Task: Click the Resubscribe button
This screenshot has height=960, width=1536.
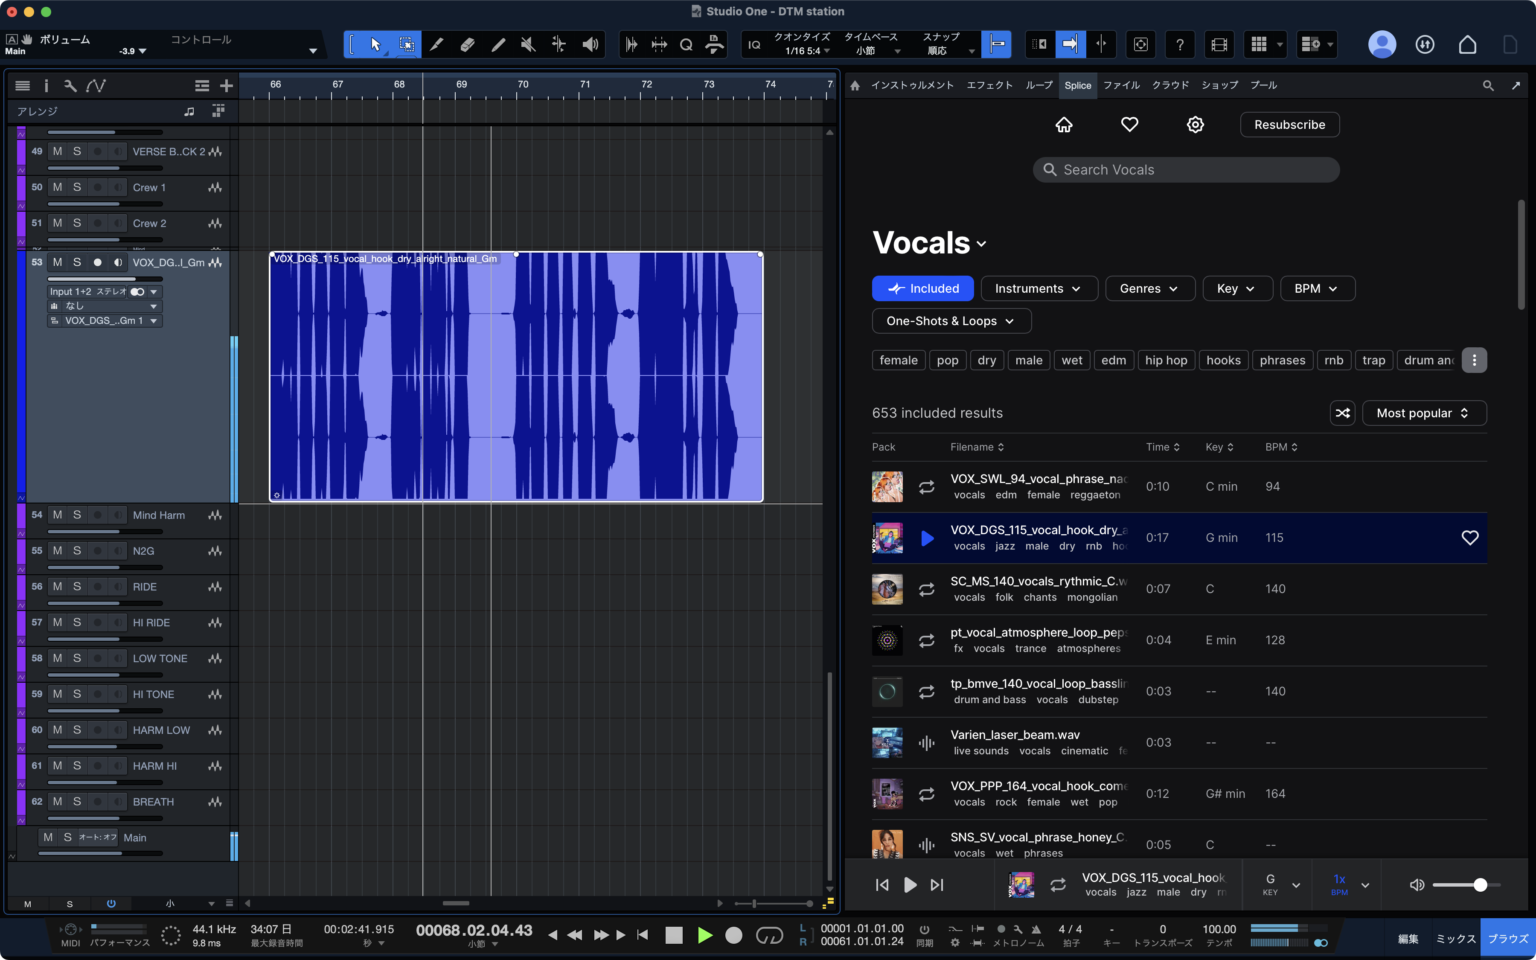Action: (x=1289, y=124)
